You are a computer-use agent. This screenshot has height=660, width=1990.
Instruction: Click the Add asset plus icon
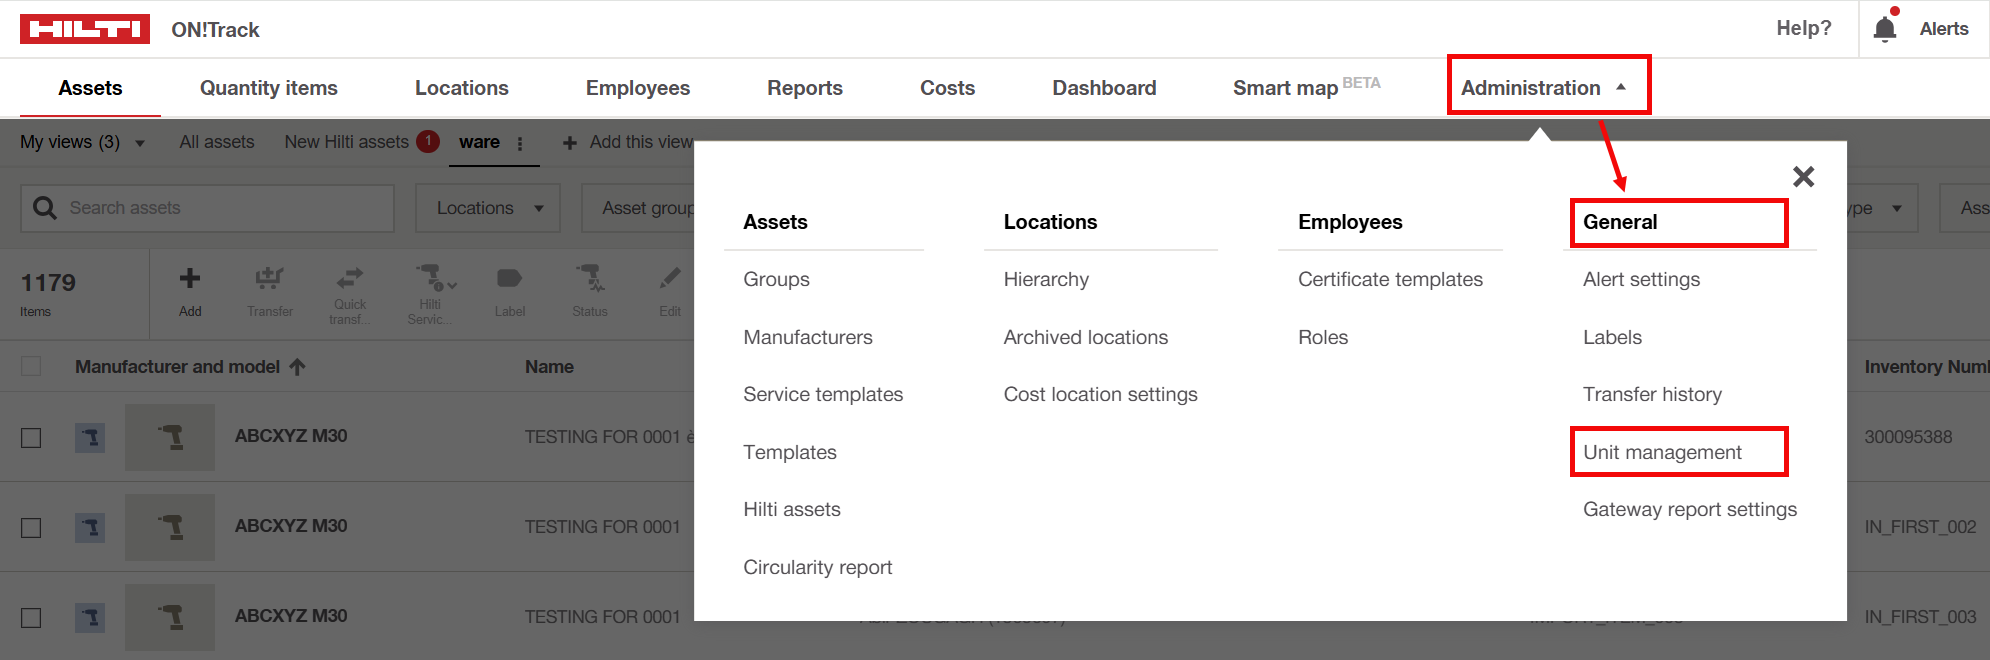click(x=190, y=279)
